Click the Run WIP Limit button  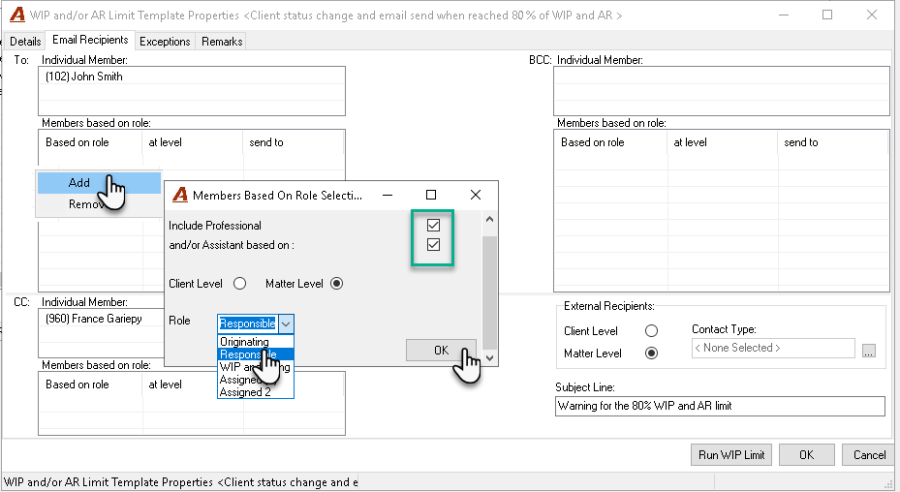pyautogui.click(x=731, y=455)
